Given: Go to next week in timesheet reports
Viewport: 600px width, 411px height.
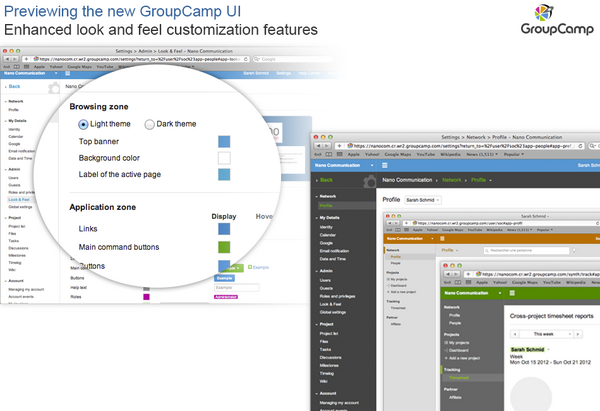Looking at the screenshot, I should (578, 334).
